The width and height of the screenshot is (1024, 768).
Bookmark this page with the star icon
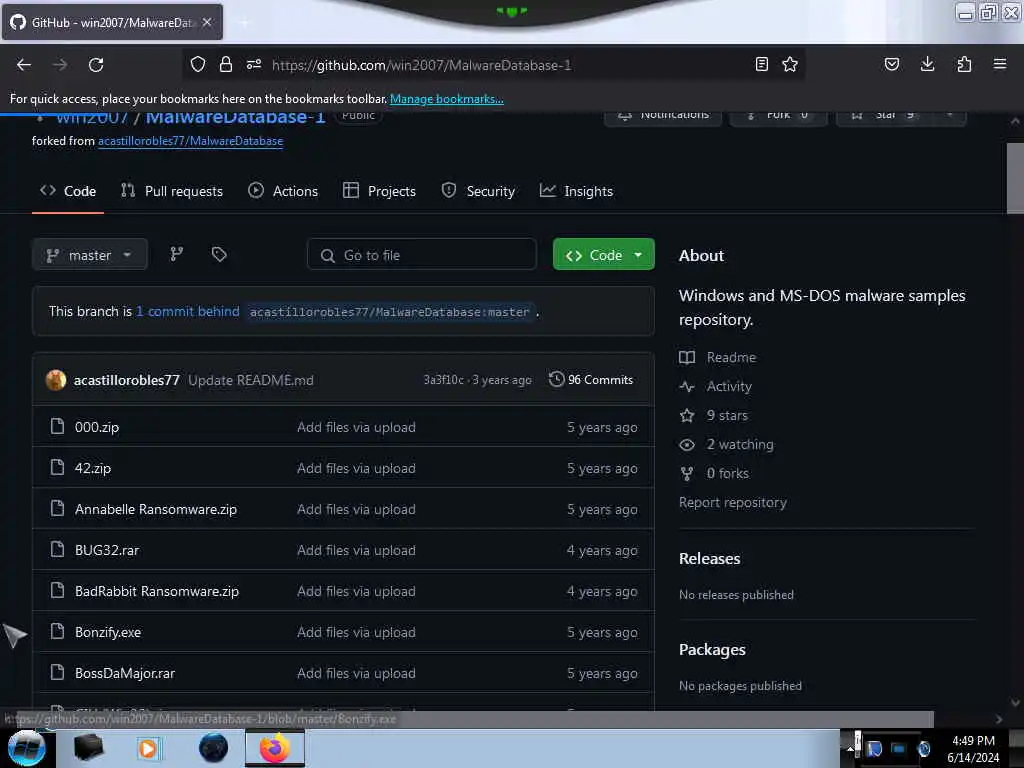790,64
